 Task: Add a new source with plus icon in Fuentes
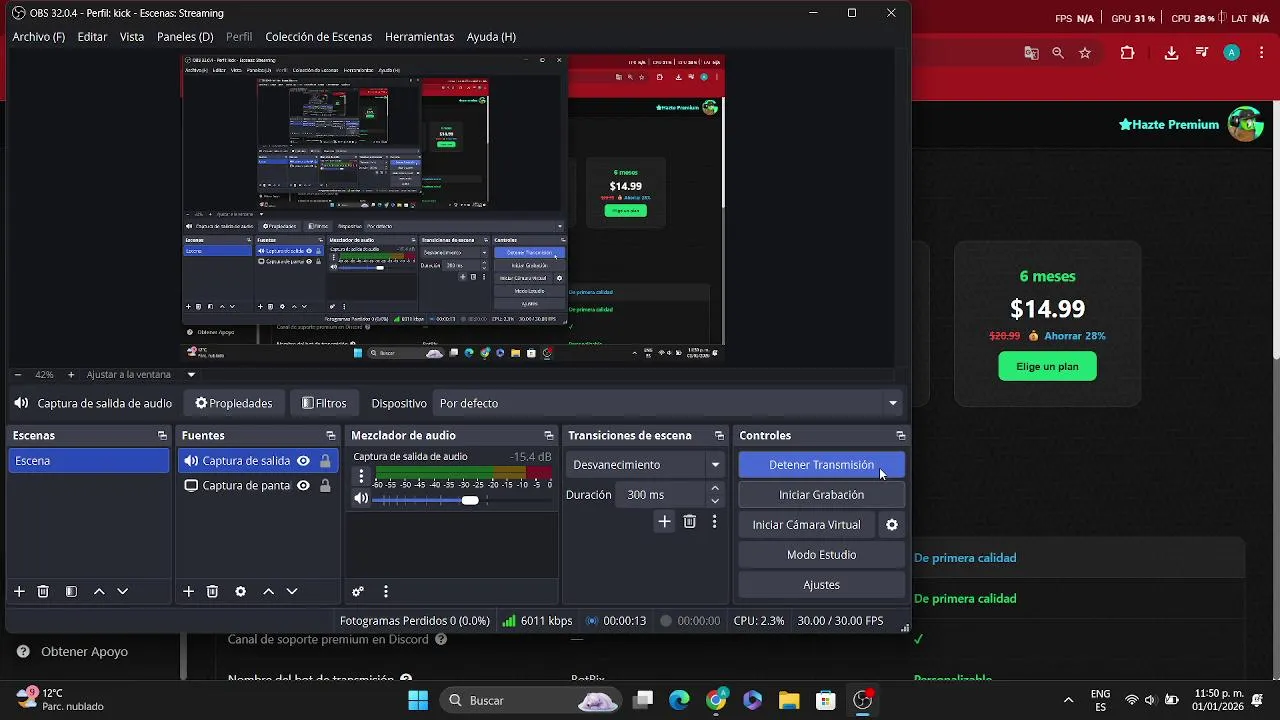(188, 592)
